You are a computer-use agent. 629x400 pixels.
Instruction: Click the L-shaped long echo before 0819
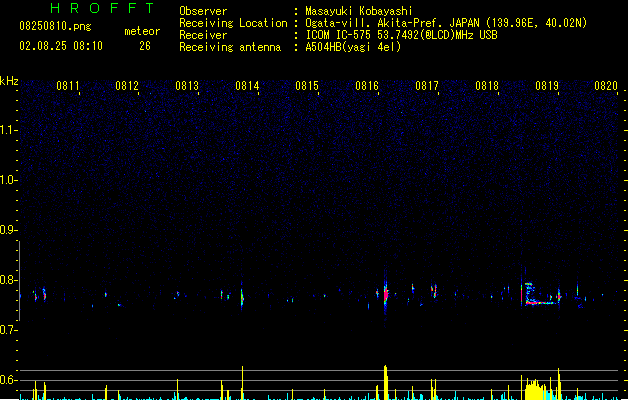click(x=542, y=294)
